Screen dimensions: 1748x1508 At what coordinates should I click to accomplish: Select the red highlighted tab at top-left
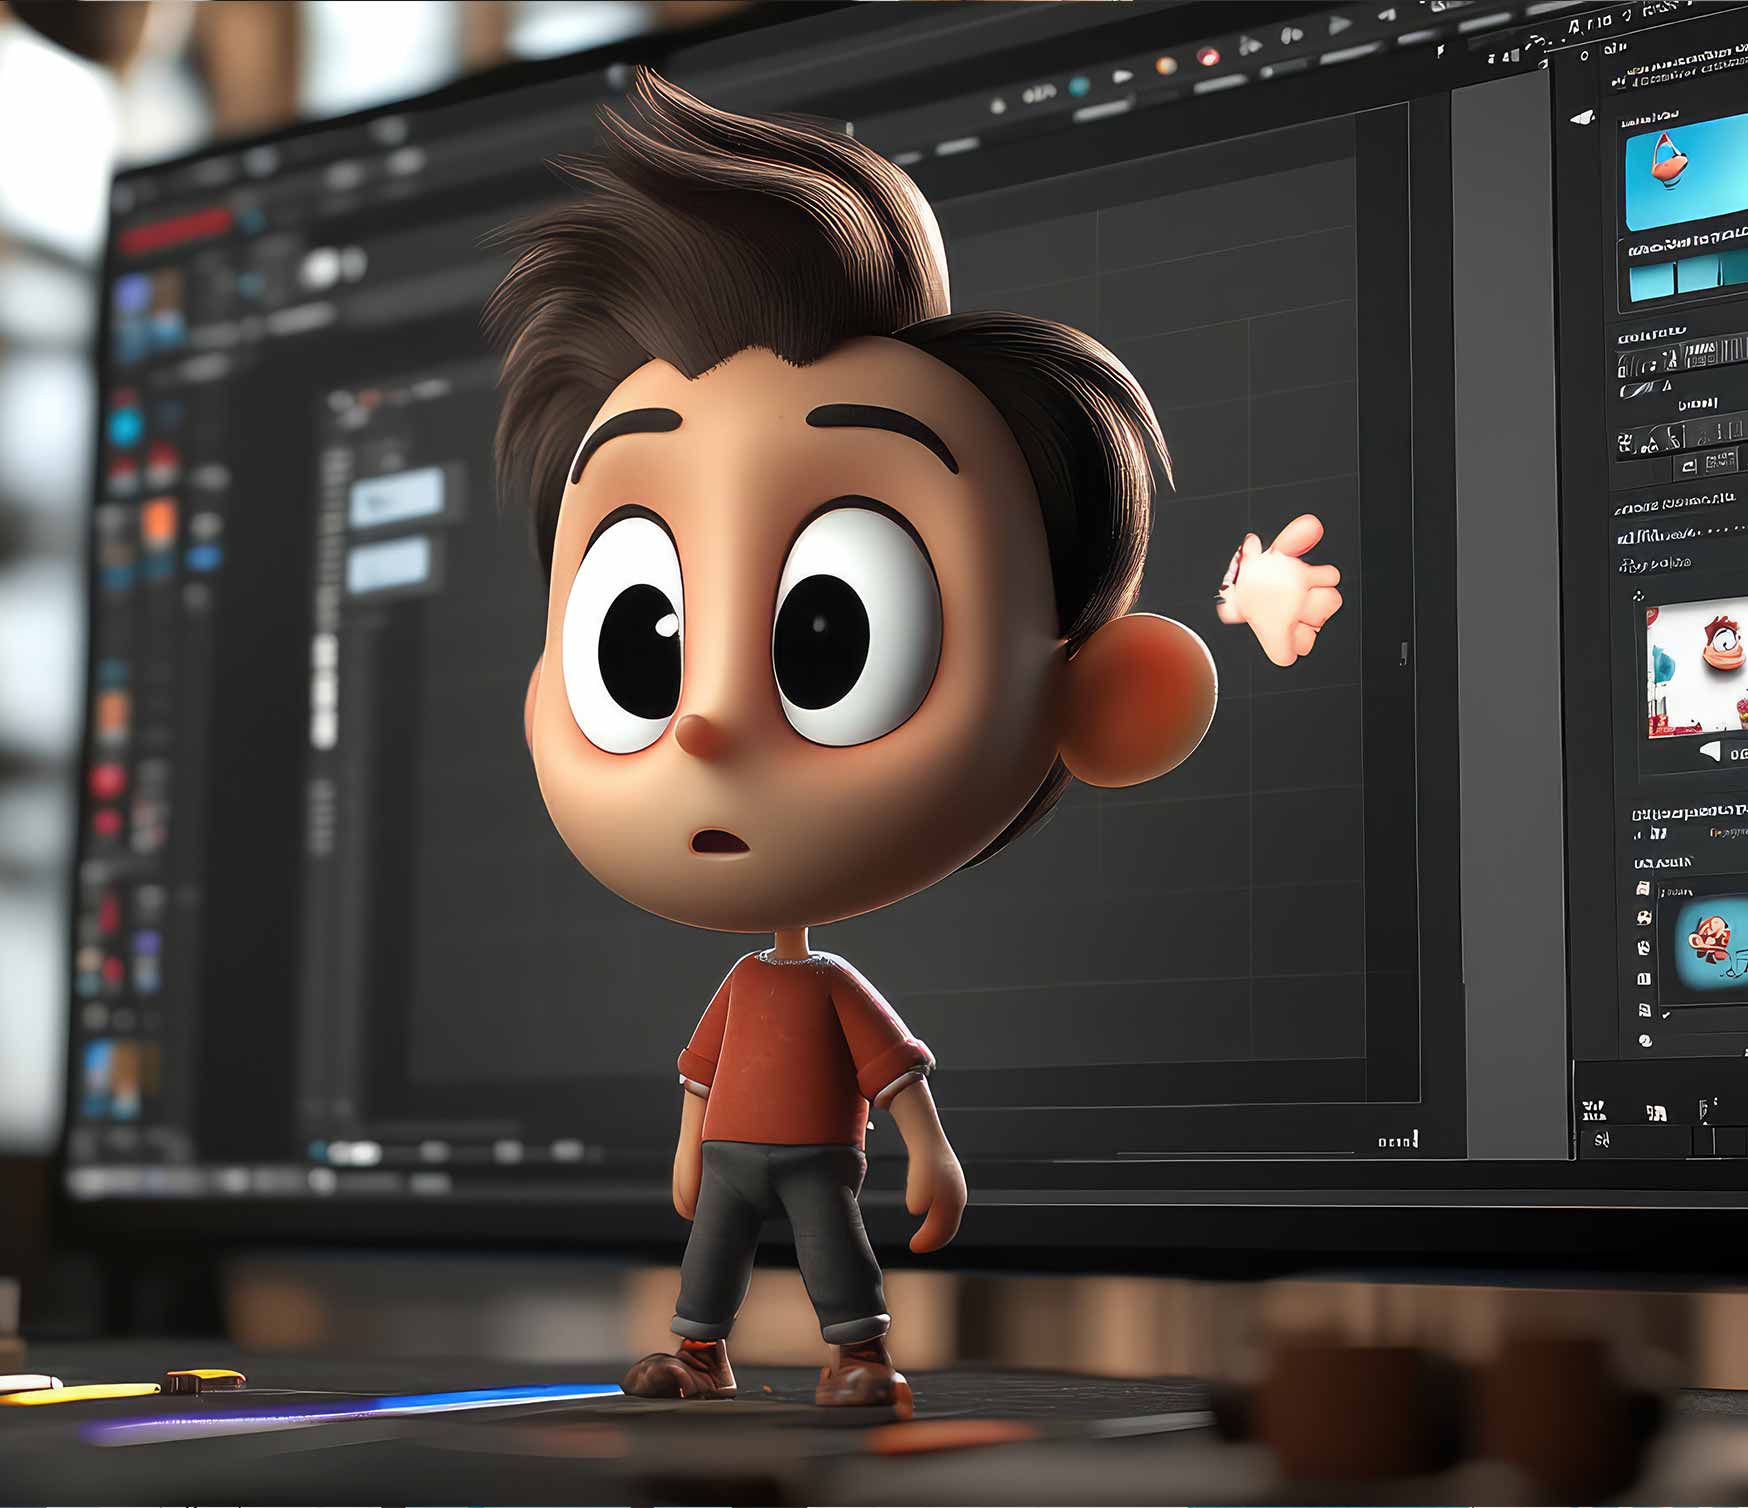(175, 234)
